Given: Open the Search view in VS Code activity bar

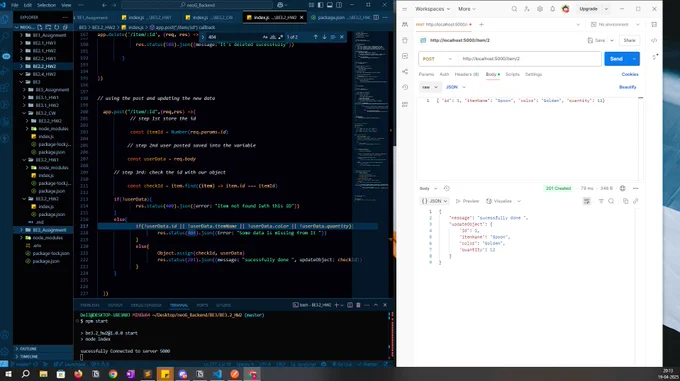Looking at the screenshot, I should (x=5, y=37).
